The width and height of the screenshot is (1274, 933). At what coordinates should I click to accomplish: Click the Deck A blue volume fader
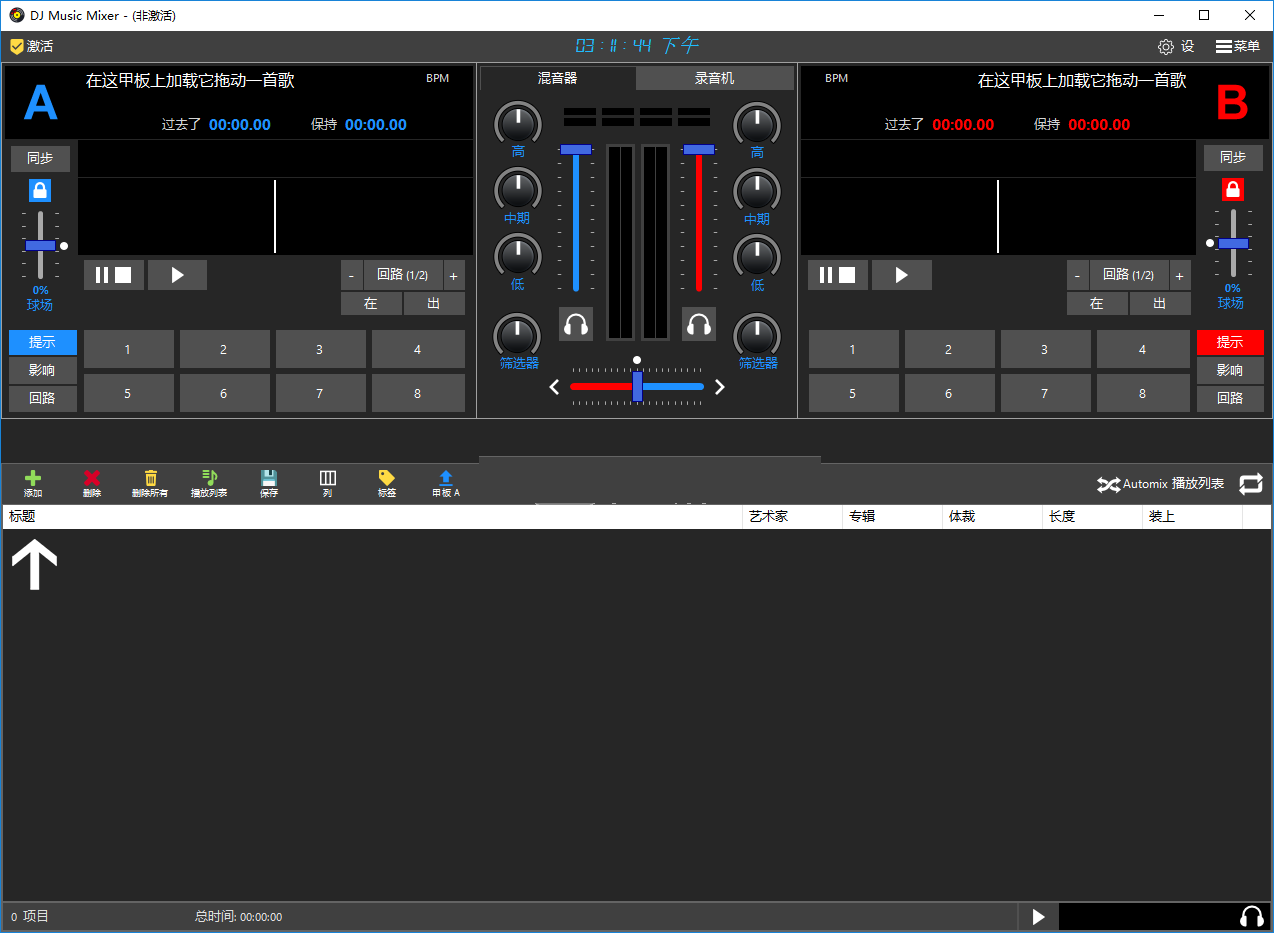click(576, 149)
